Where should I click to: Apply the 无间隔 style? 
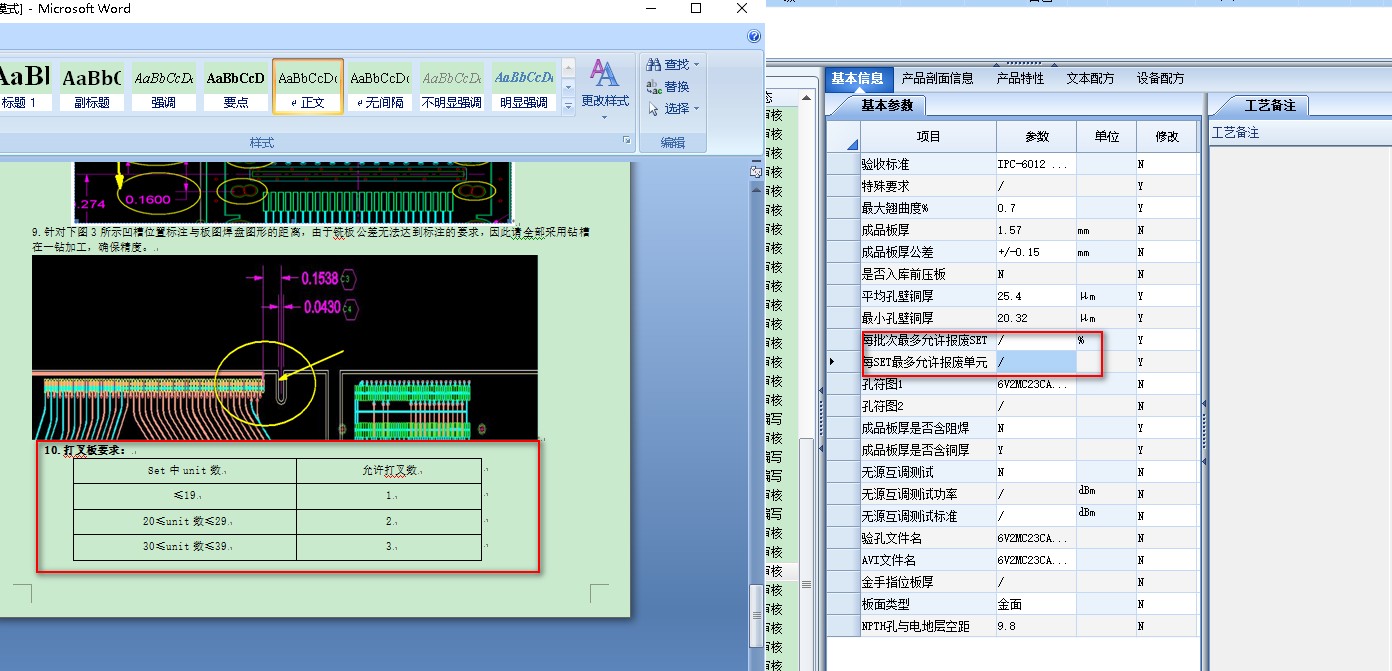[381, 86]
